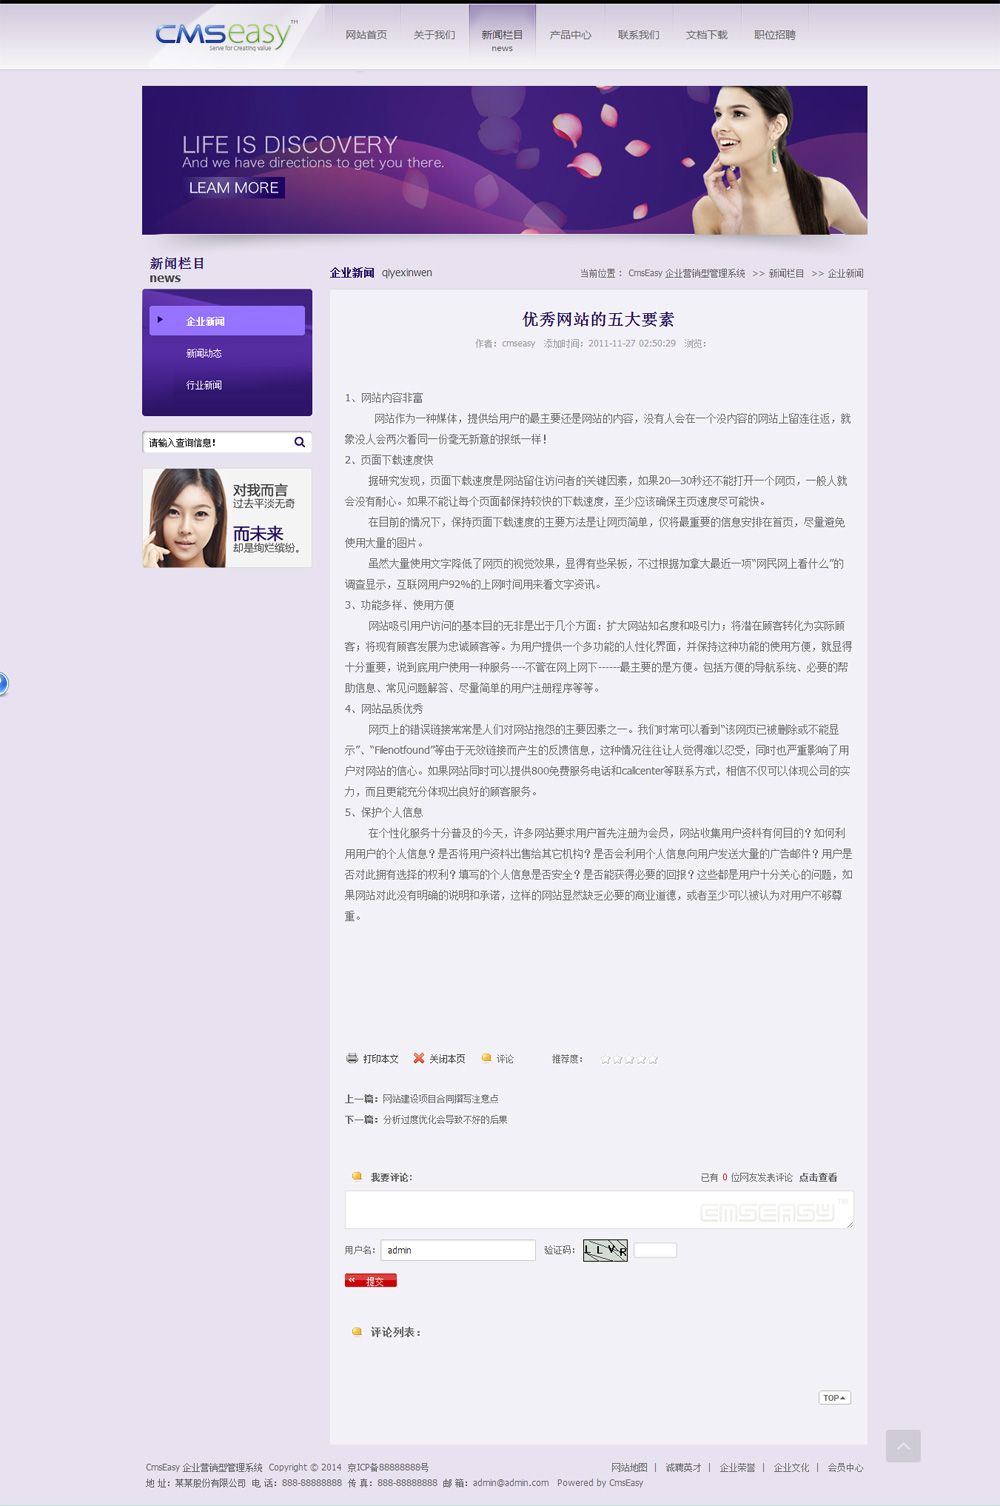Submit the comment with 提交 button
The height and width of the screenshot is (1506, 1000).
371,1281
